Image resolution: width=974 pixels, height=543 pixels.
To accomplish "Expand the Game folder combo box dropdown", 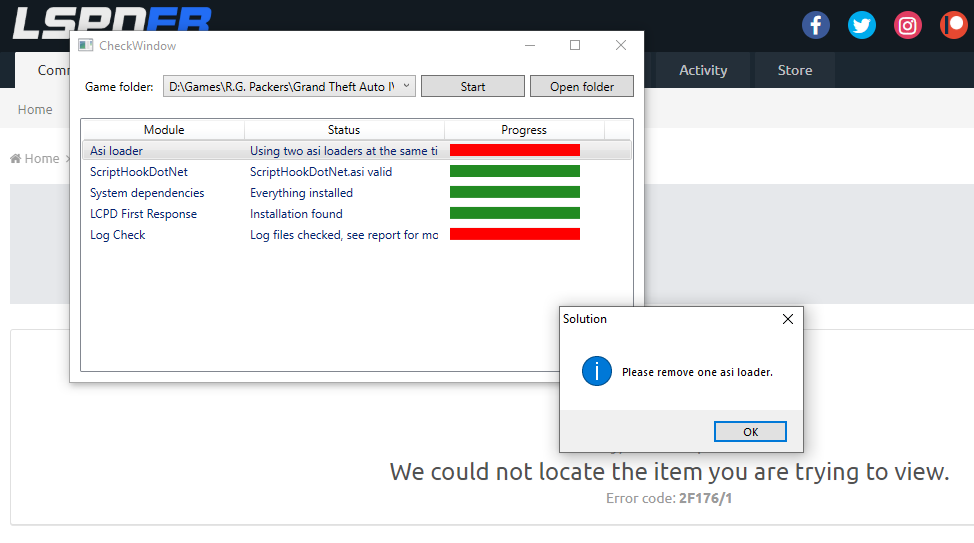I will (x=406, y=86).
